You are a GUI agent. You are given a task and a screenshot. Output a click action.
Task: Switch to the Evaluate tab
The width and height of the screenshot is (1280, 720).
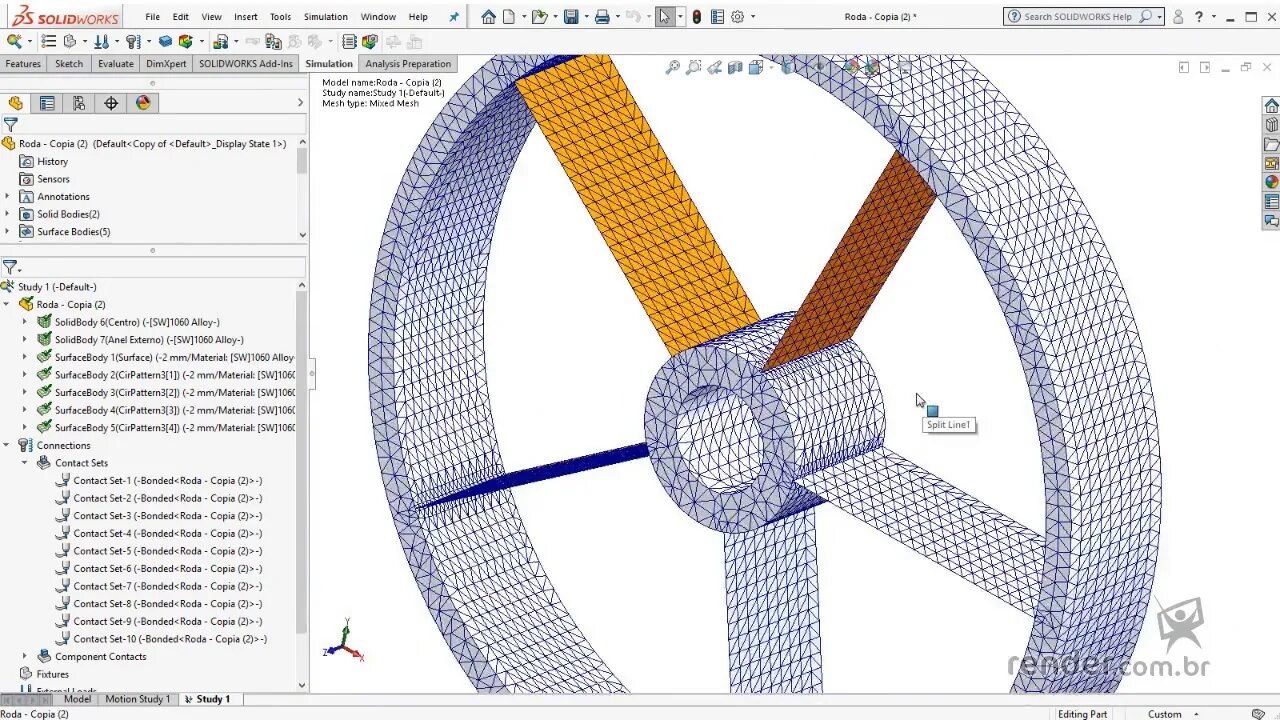[115, 63]
